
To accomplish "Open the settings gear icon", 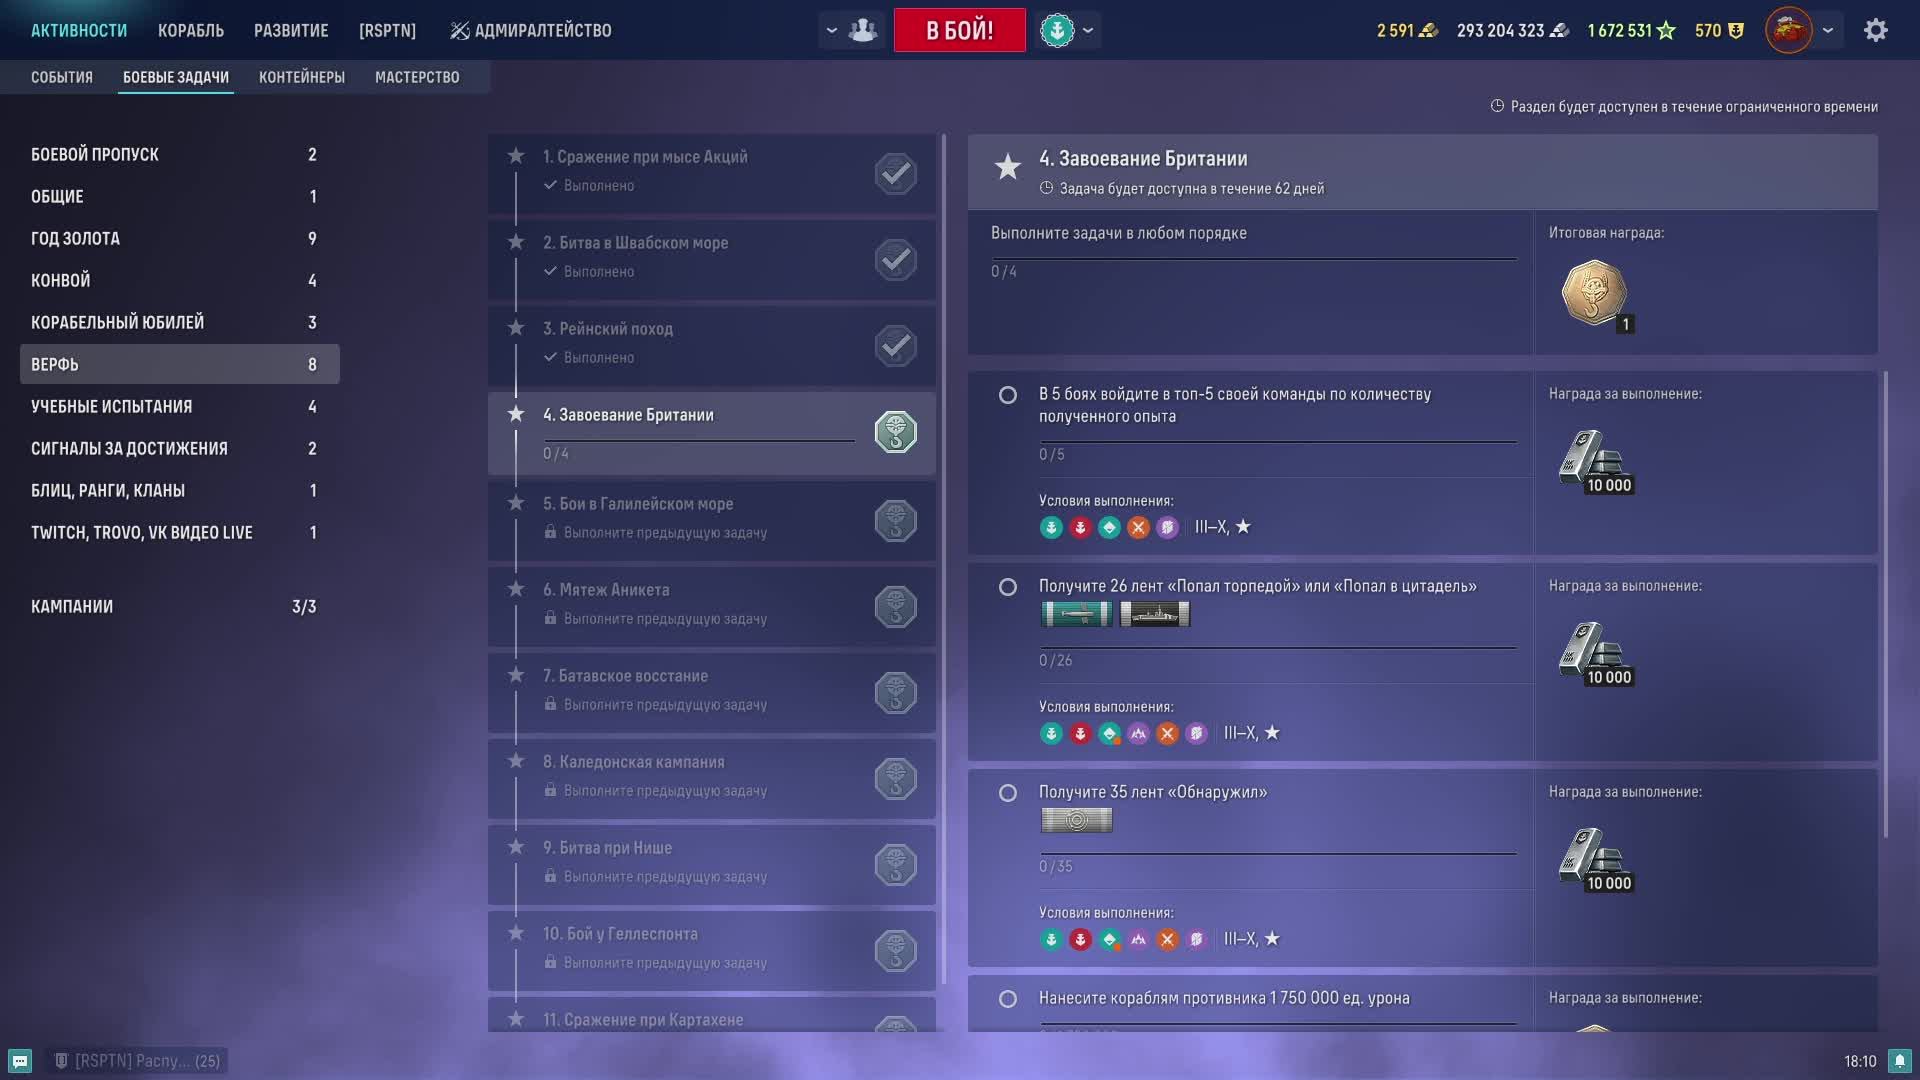I will click(1875, 30).
